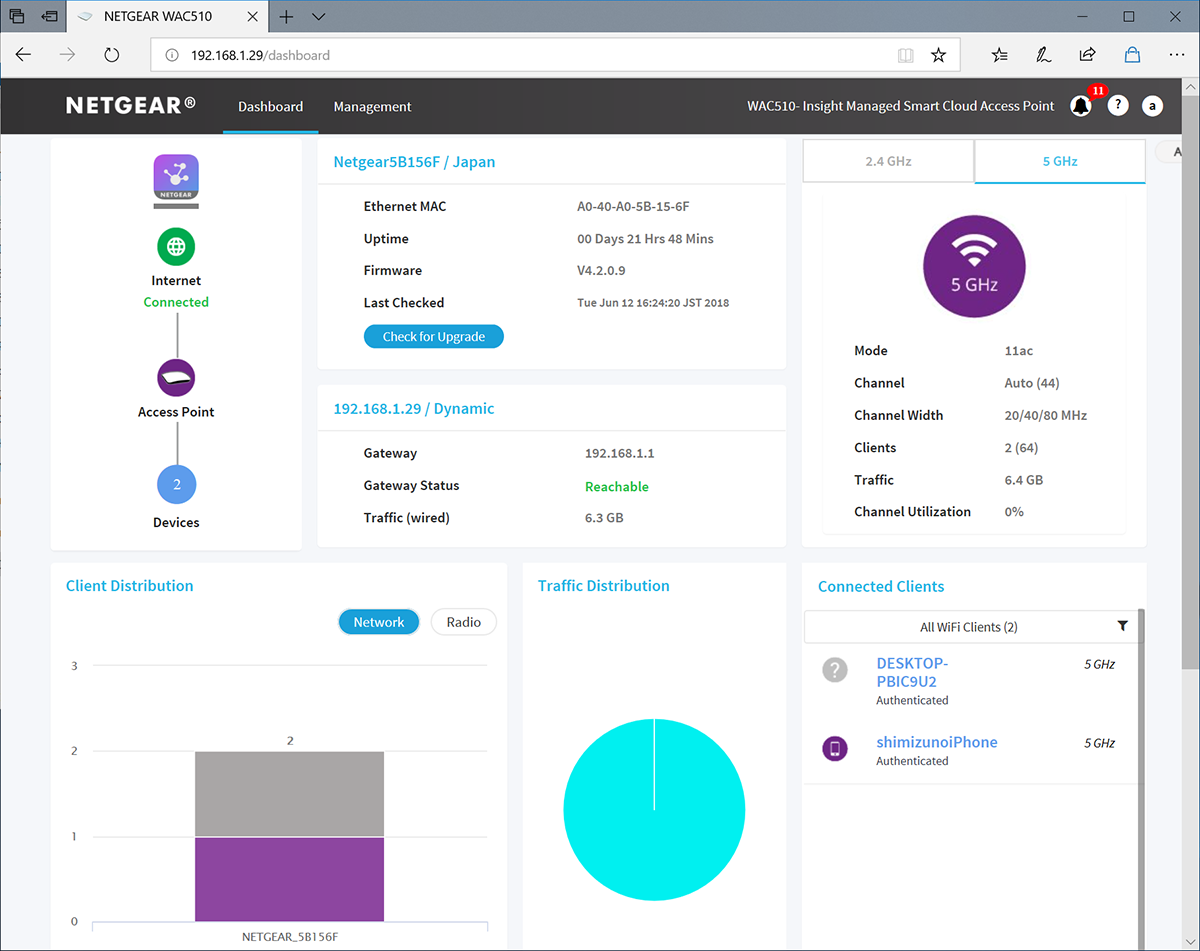Open the browser tab list chevron

click(319, 17)
